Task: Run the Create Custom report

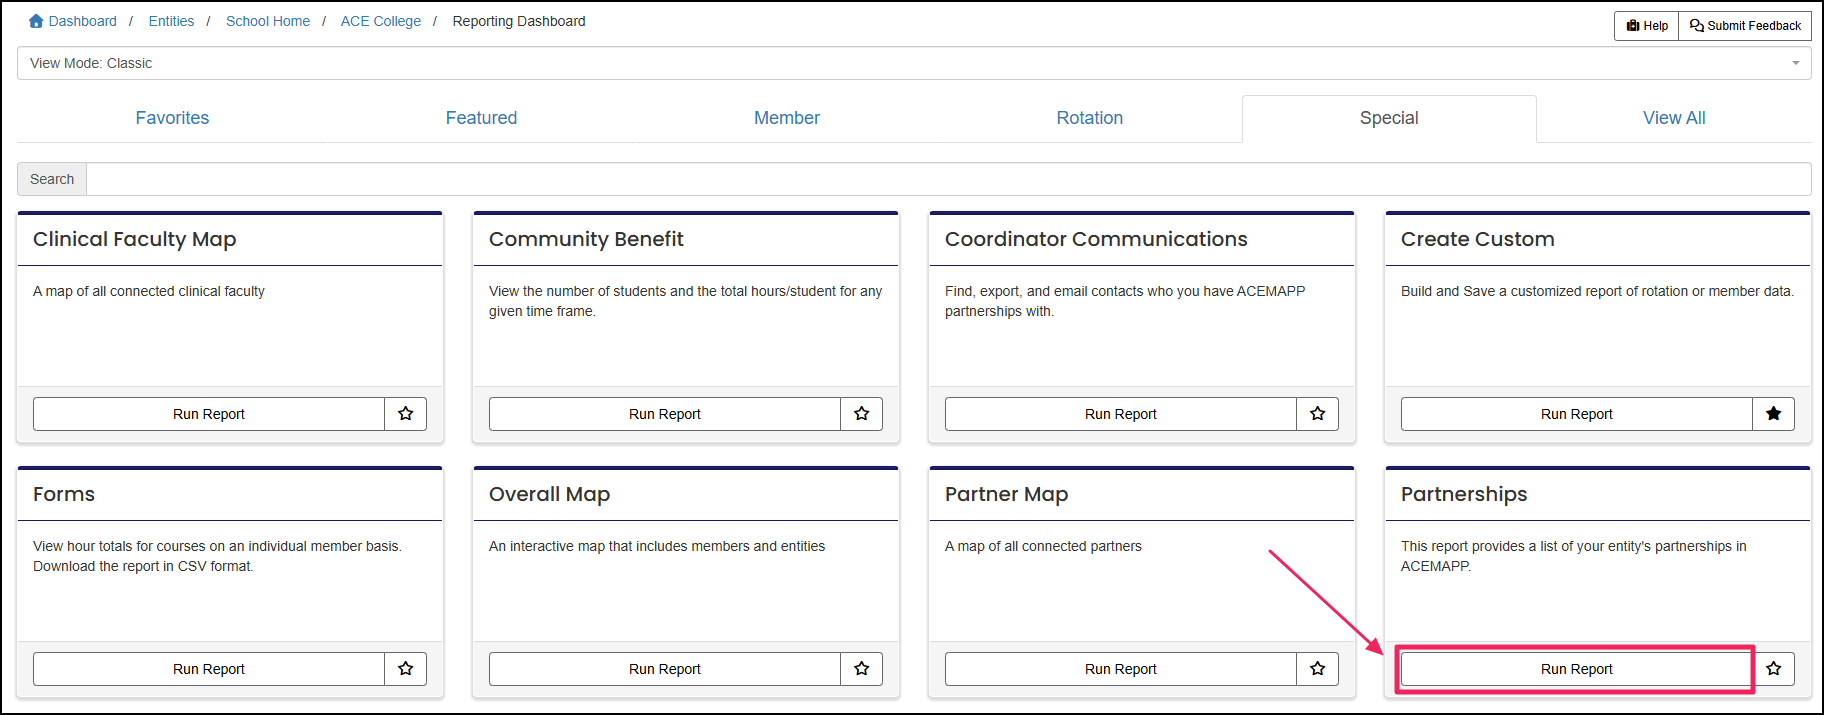Action: coord(1577,414)
